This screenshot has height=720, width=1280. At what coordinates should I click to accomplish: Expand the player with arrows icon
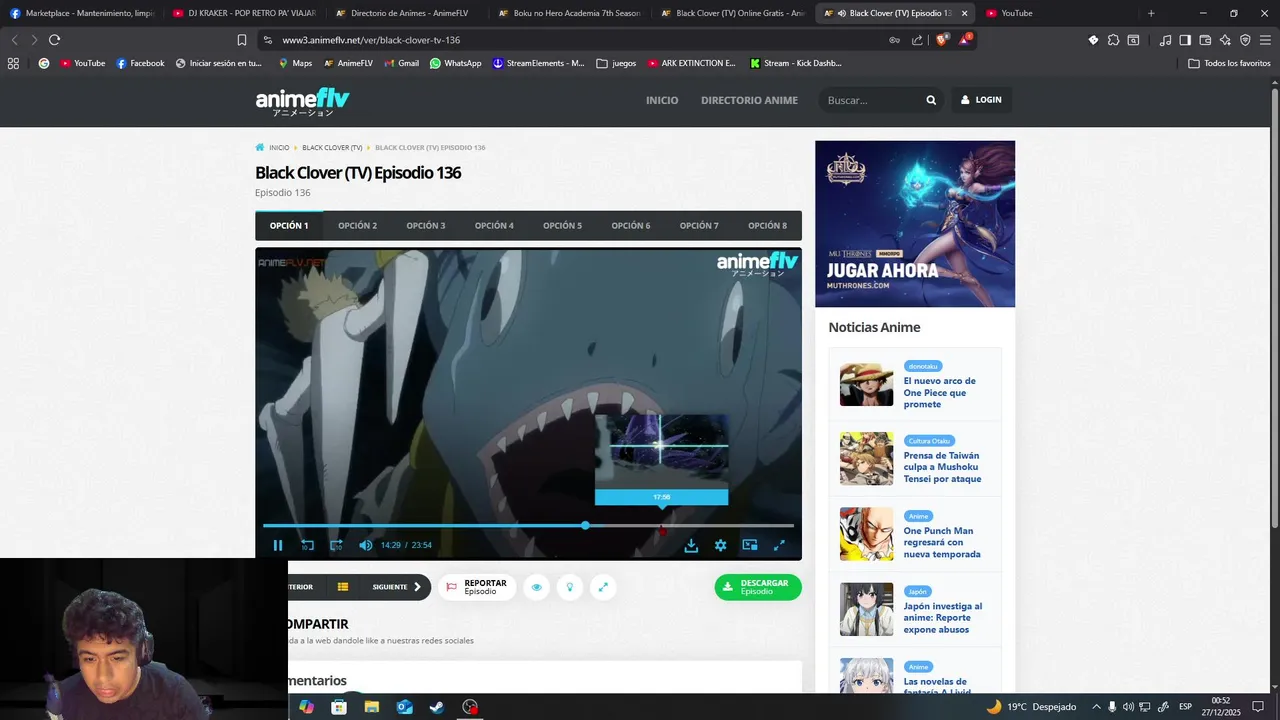pos(603,587)
